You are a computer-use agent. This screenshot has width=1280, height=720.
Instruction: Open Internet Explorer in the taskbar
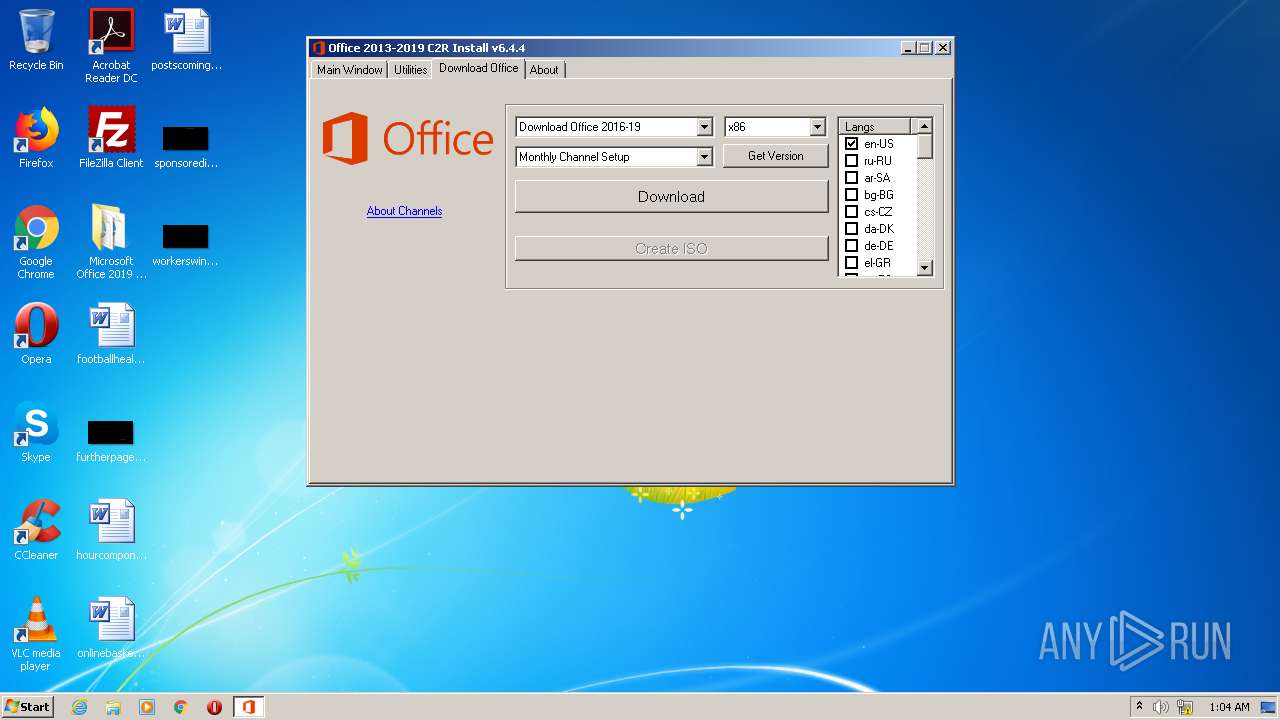click(x=79, y=707)
